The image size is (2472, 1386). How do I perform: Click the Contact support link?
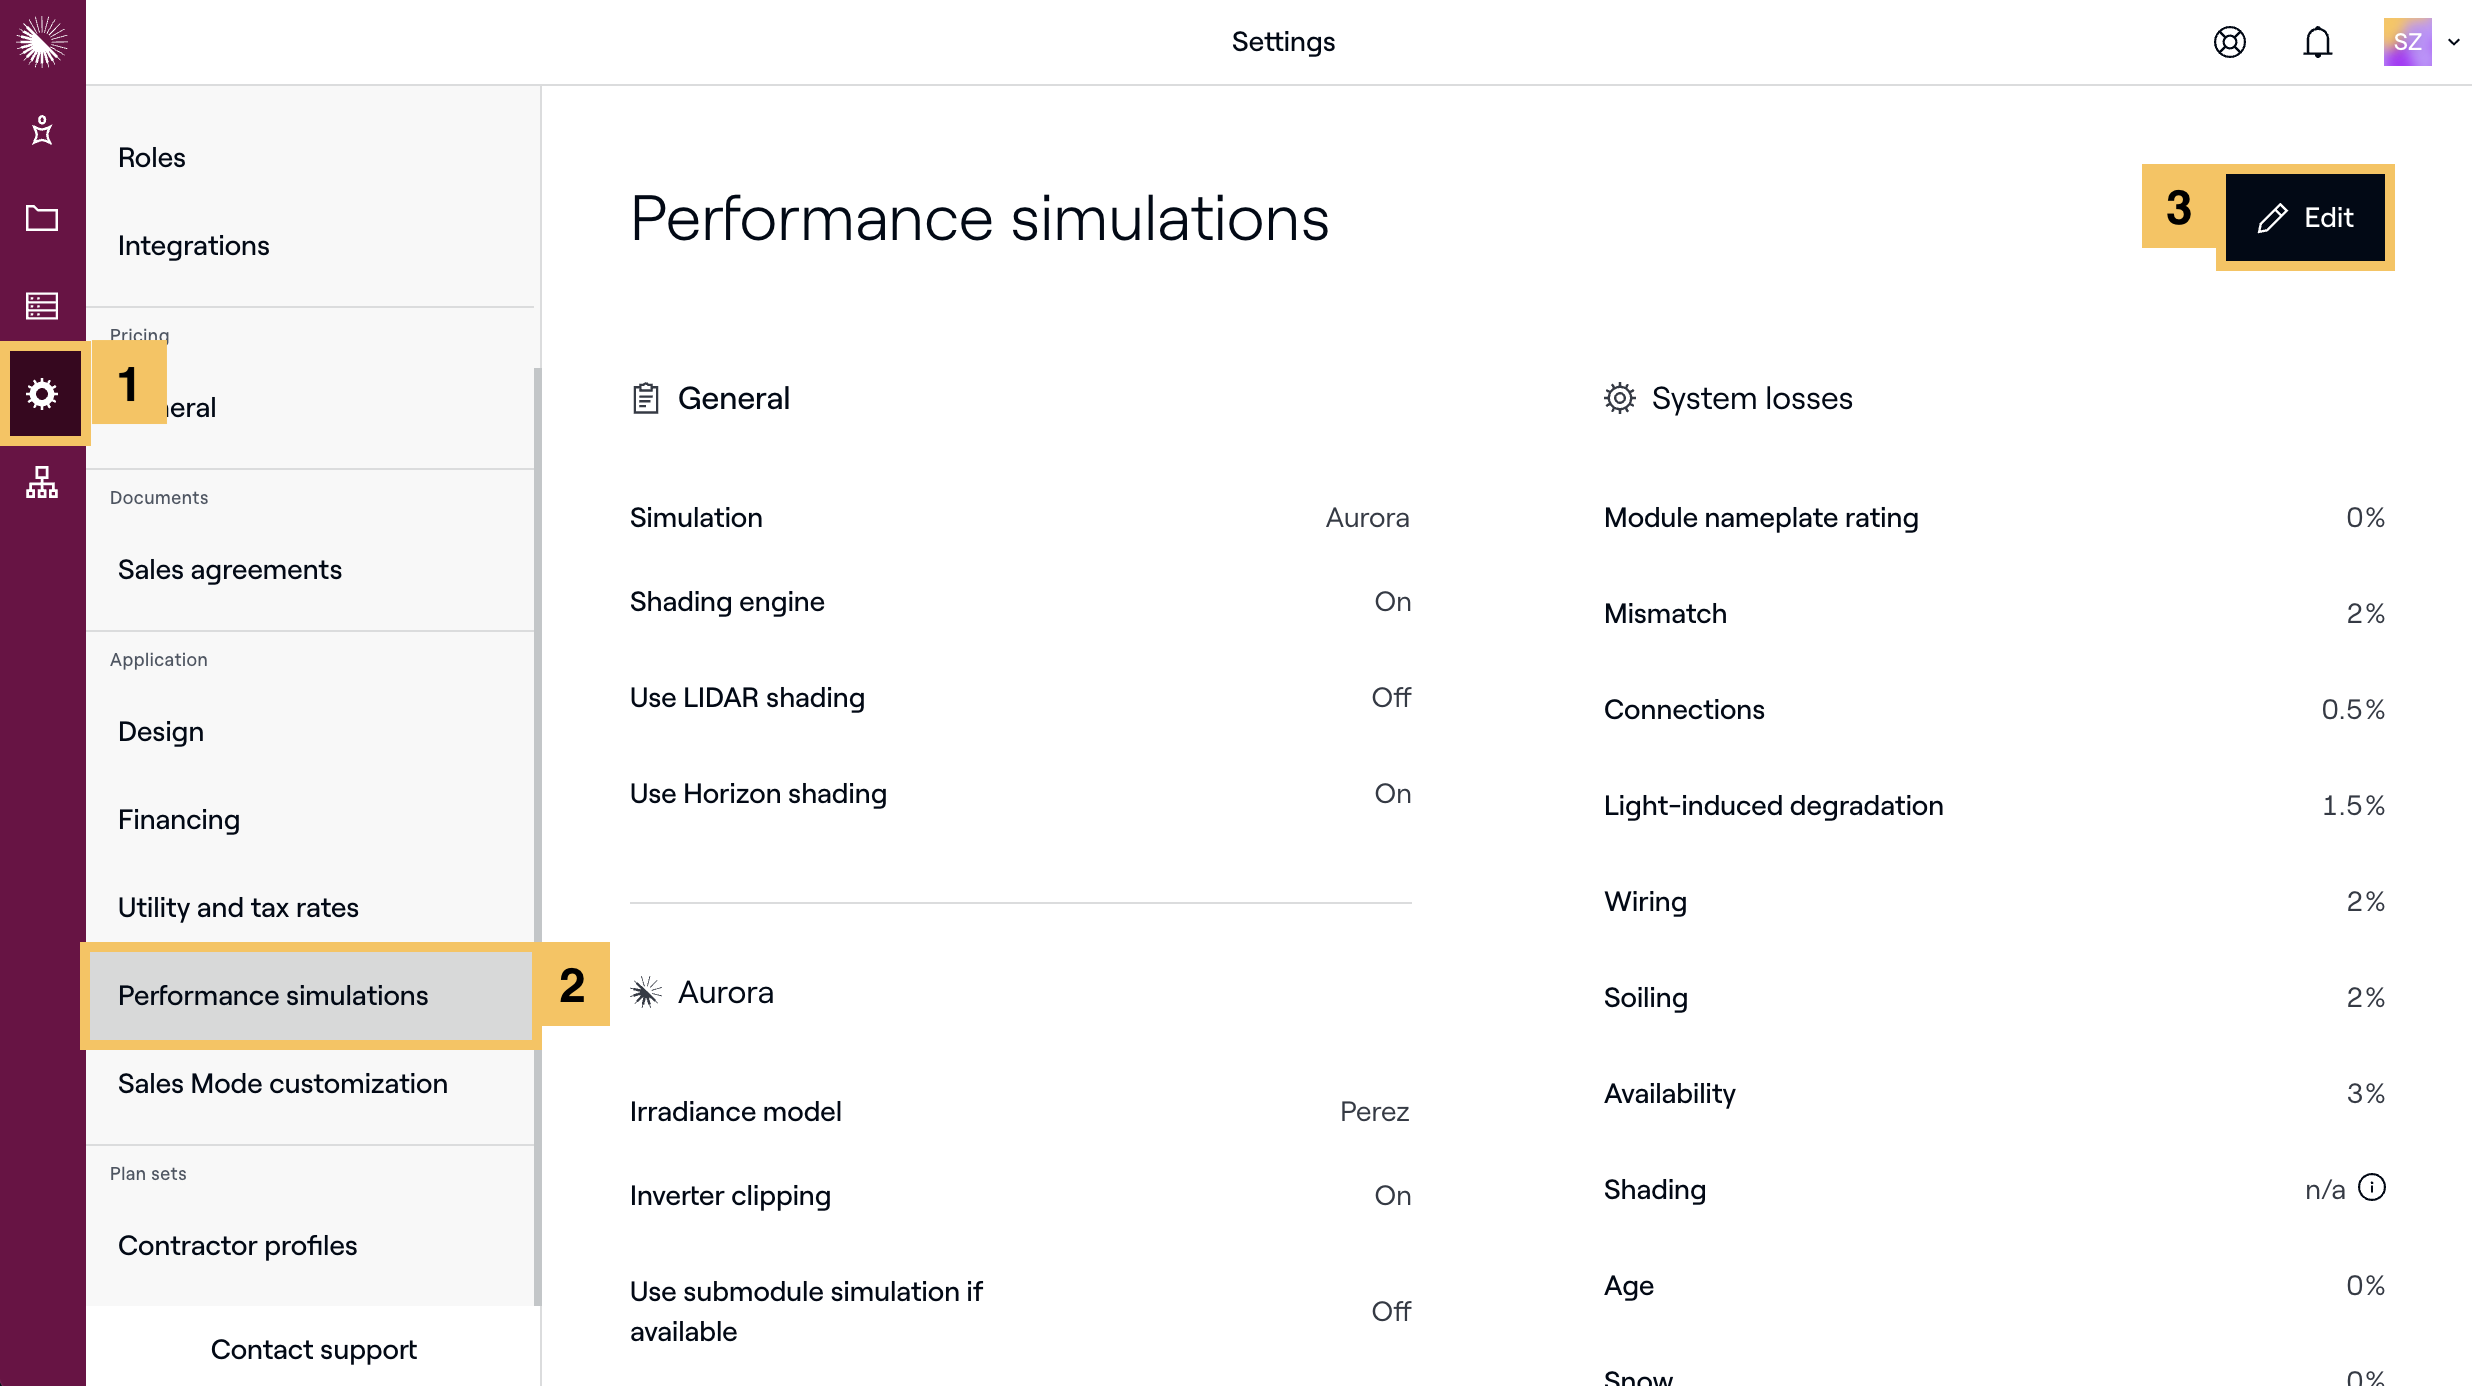click(313, 1349)
